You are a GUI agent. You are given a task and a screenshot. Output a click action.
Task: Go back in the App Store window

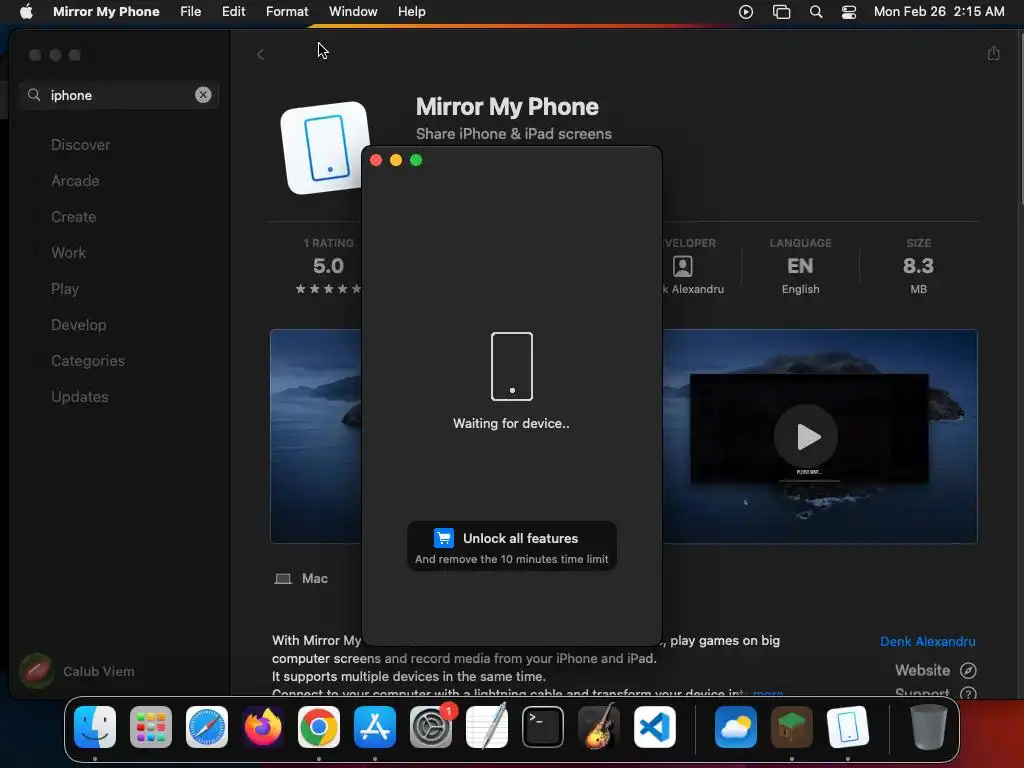pyautogui.click(x=261, y=54)
